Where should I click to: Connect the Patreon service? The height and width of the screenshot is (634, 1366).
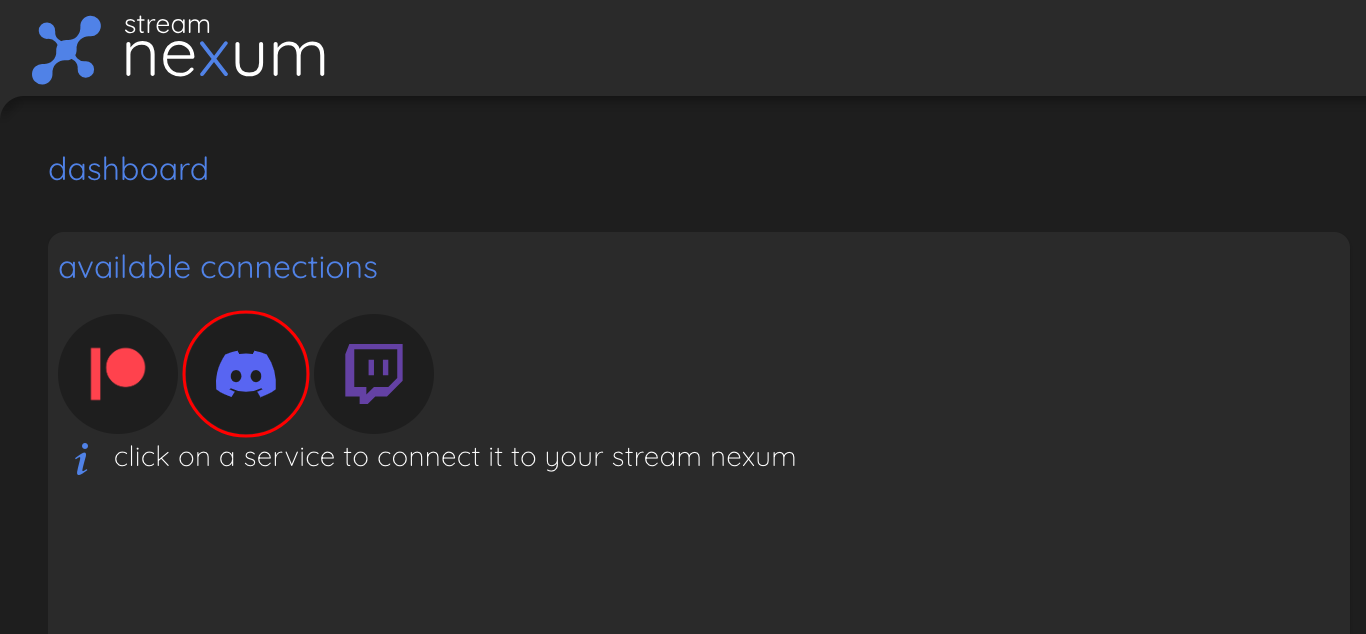coord(118,374)
